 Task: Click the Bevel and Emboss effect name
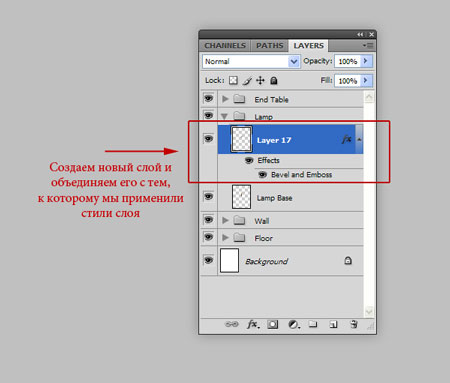point(301,175)
